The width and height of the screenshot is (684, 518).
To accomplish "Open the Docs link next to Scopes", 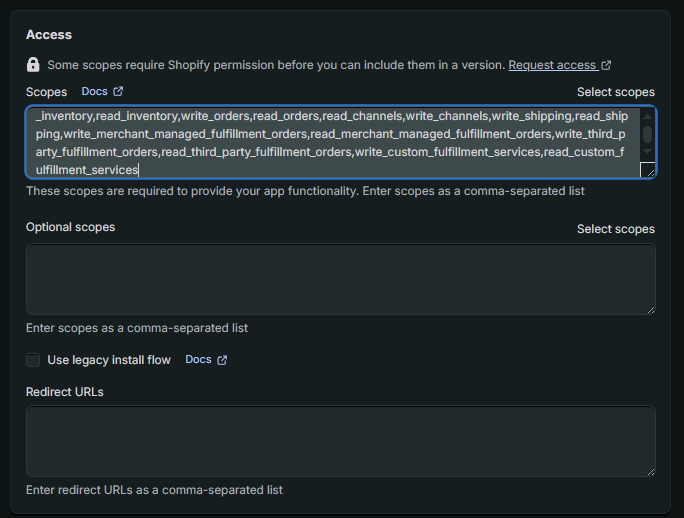I will (x=94, y=92).
